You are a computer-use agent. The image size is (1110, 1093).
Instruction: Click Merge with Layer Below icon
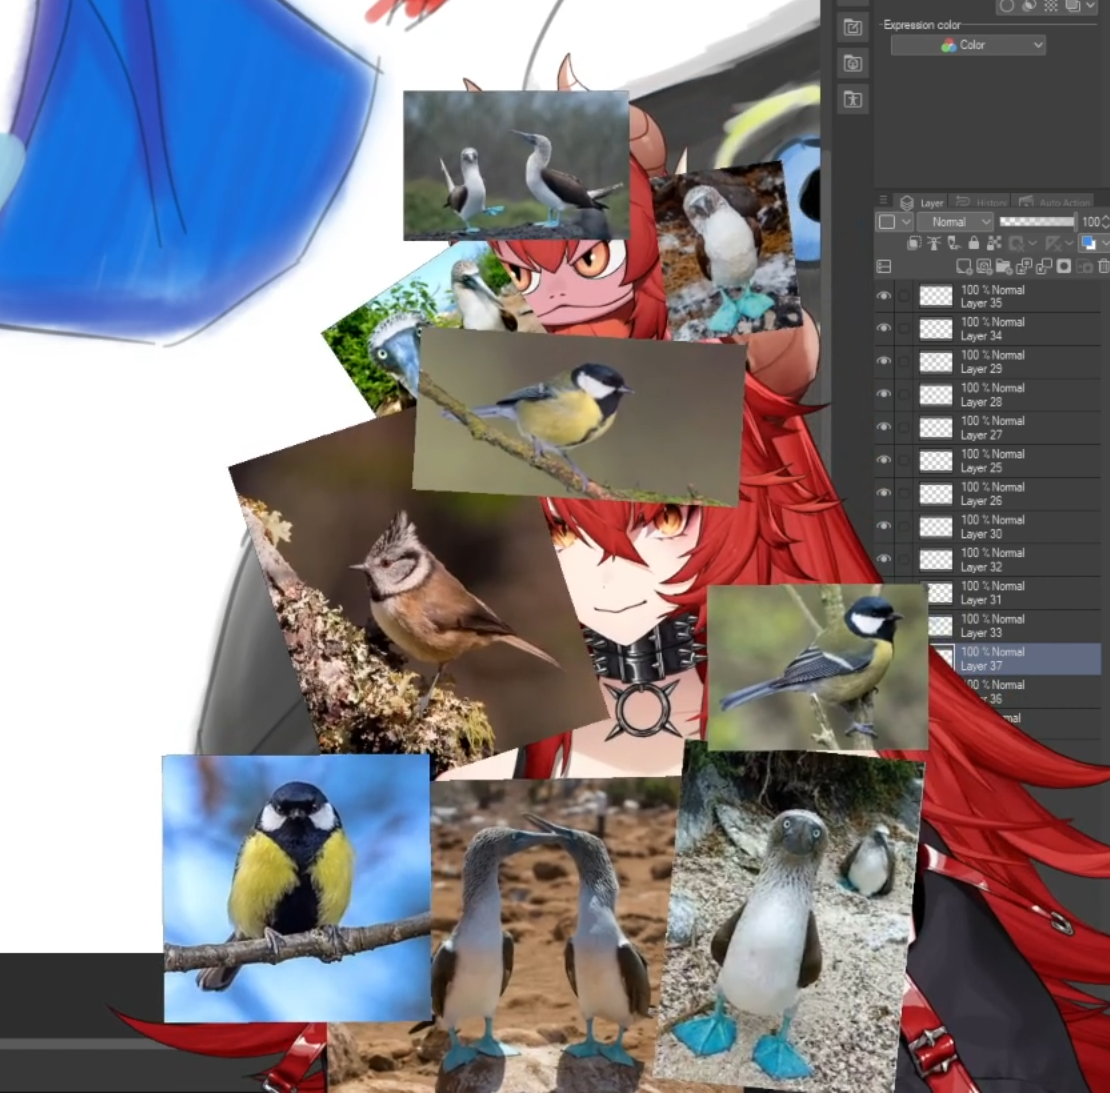tap(1043, 266)
